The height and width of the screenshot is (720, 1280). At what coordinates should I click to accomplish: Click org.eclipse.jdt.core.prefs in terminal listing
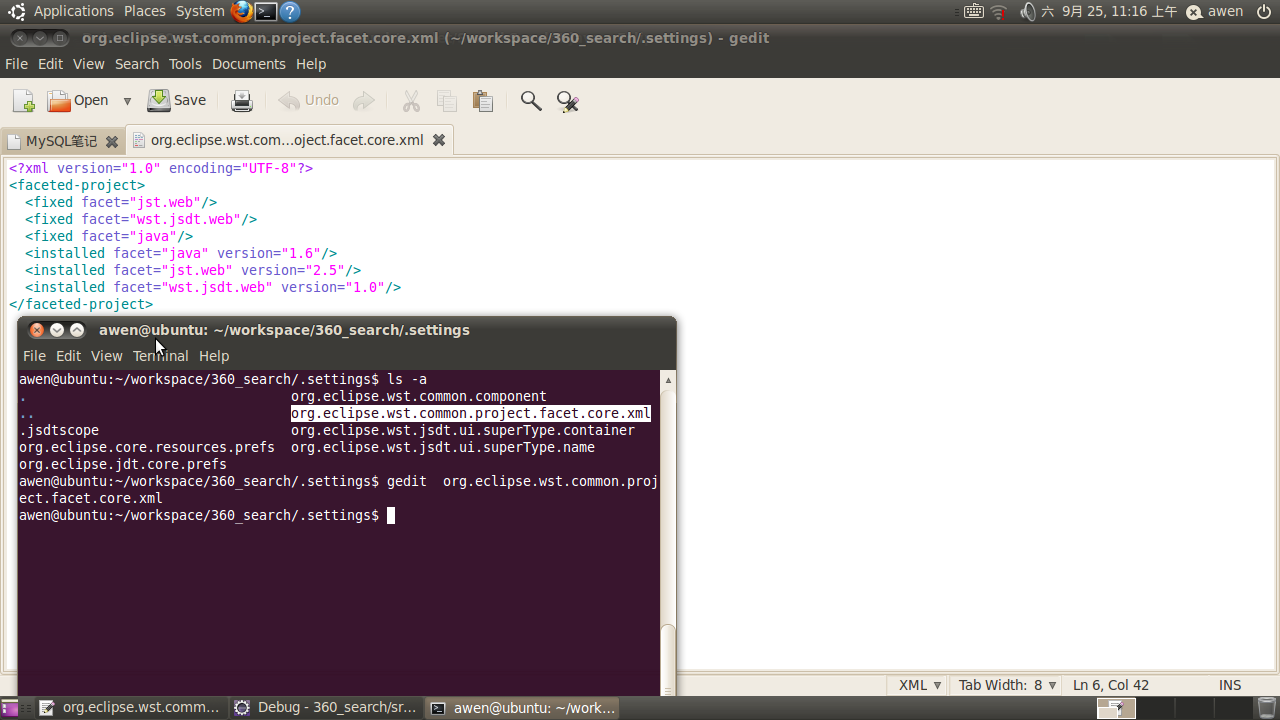(123, 464)
